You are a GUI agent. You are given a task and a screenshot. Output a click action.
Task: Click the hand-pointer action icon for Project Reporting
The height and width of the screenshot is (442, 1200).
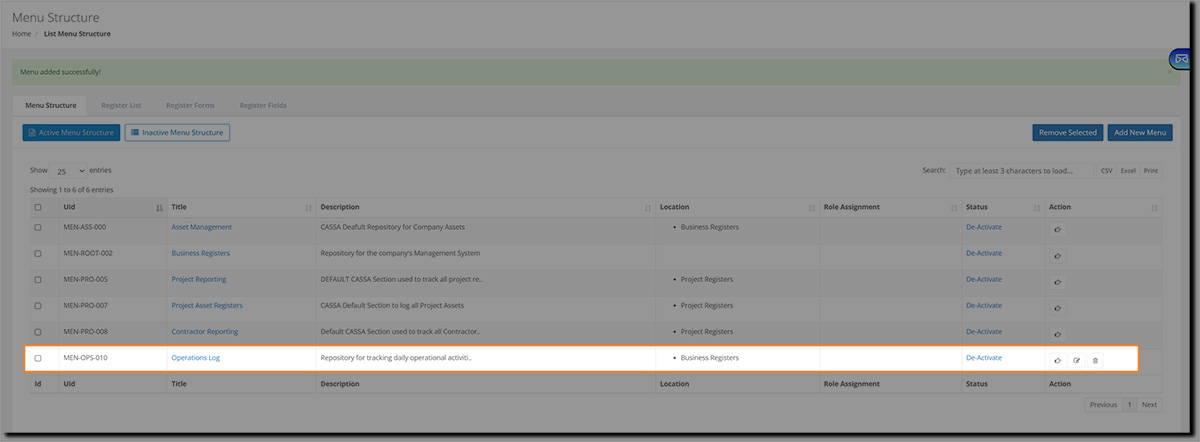coord(1058,282)
